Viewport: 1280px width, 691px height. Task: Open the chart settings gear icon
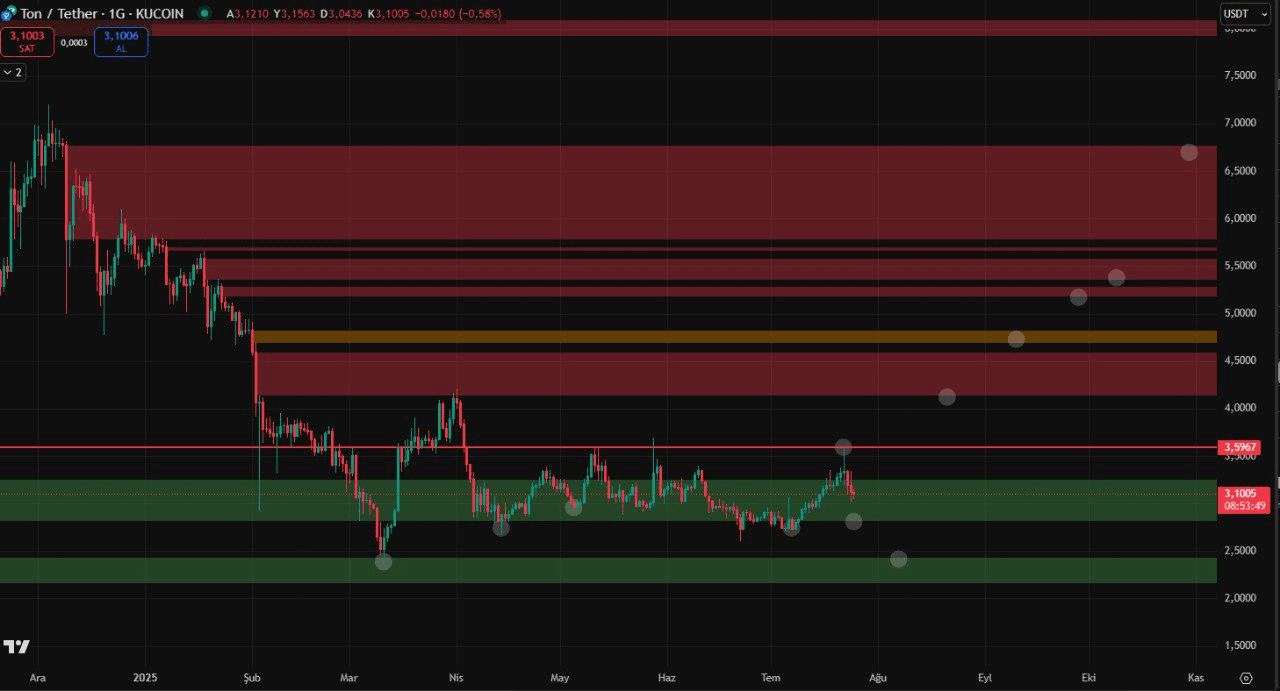pos(1246,677)
